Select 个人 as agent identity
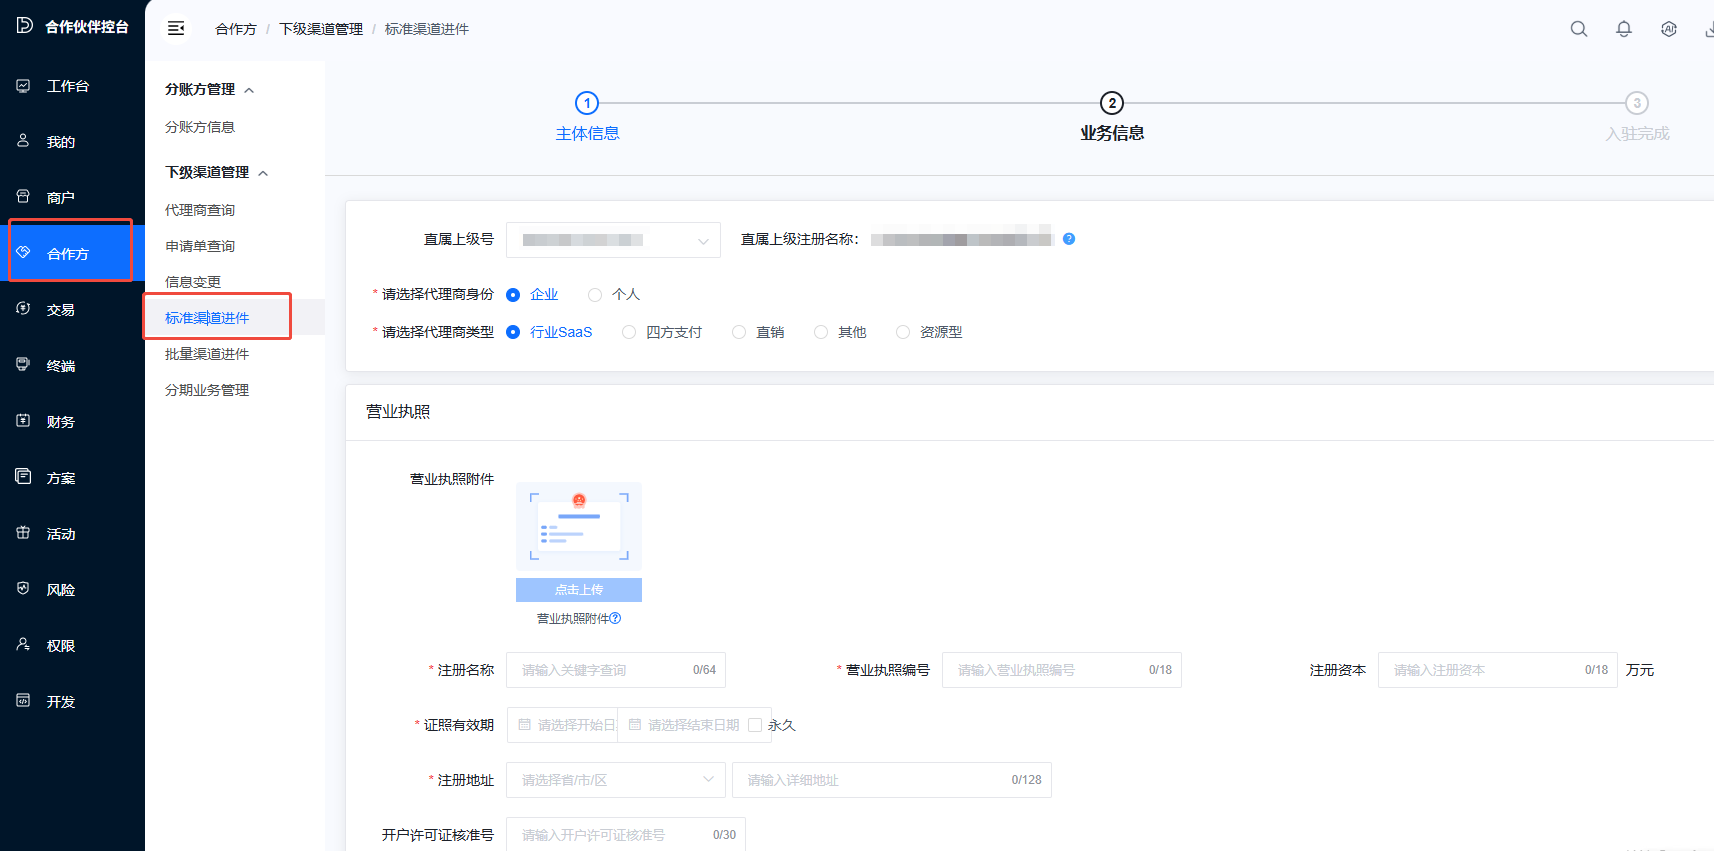Image resolution: width=1714 pixels, height=851 pixels. pos(596,295)
